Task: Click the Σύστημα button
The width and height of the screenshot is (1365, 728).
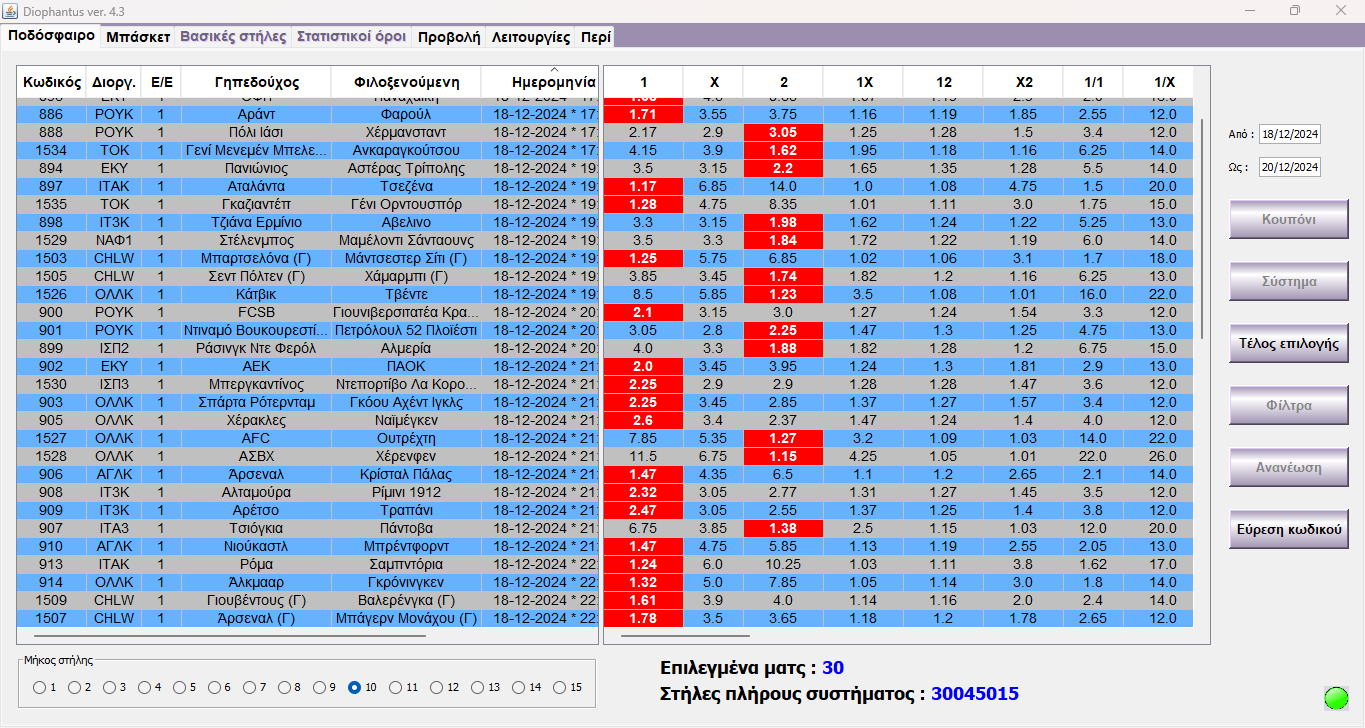Action: 1288,281
